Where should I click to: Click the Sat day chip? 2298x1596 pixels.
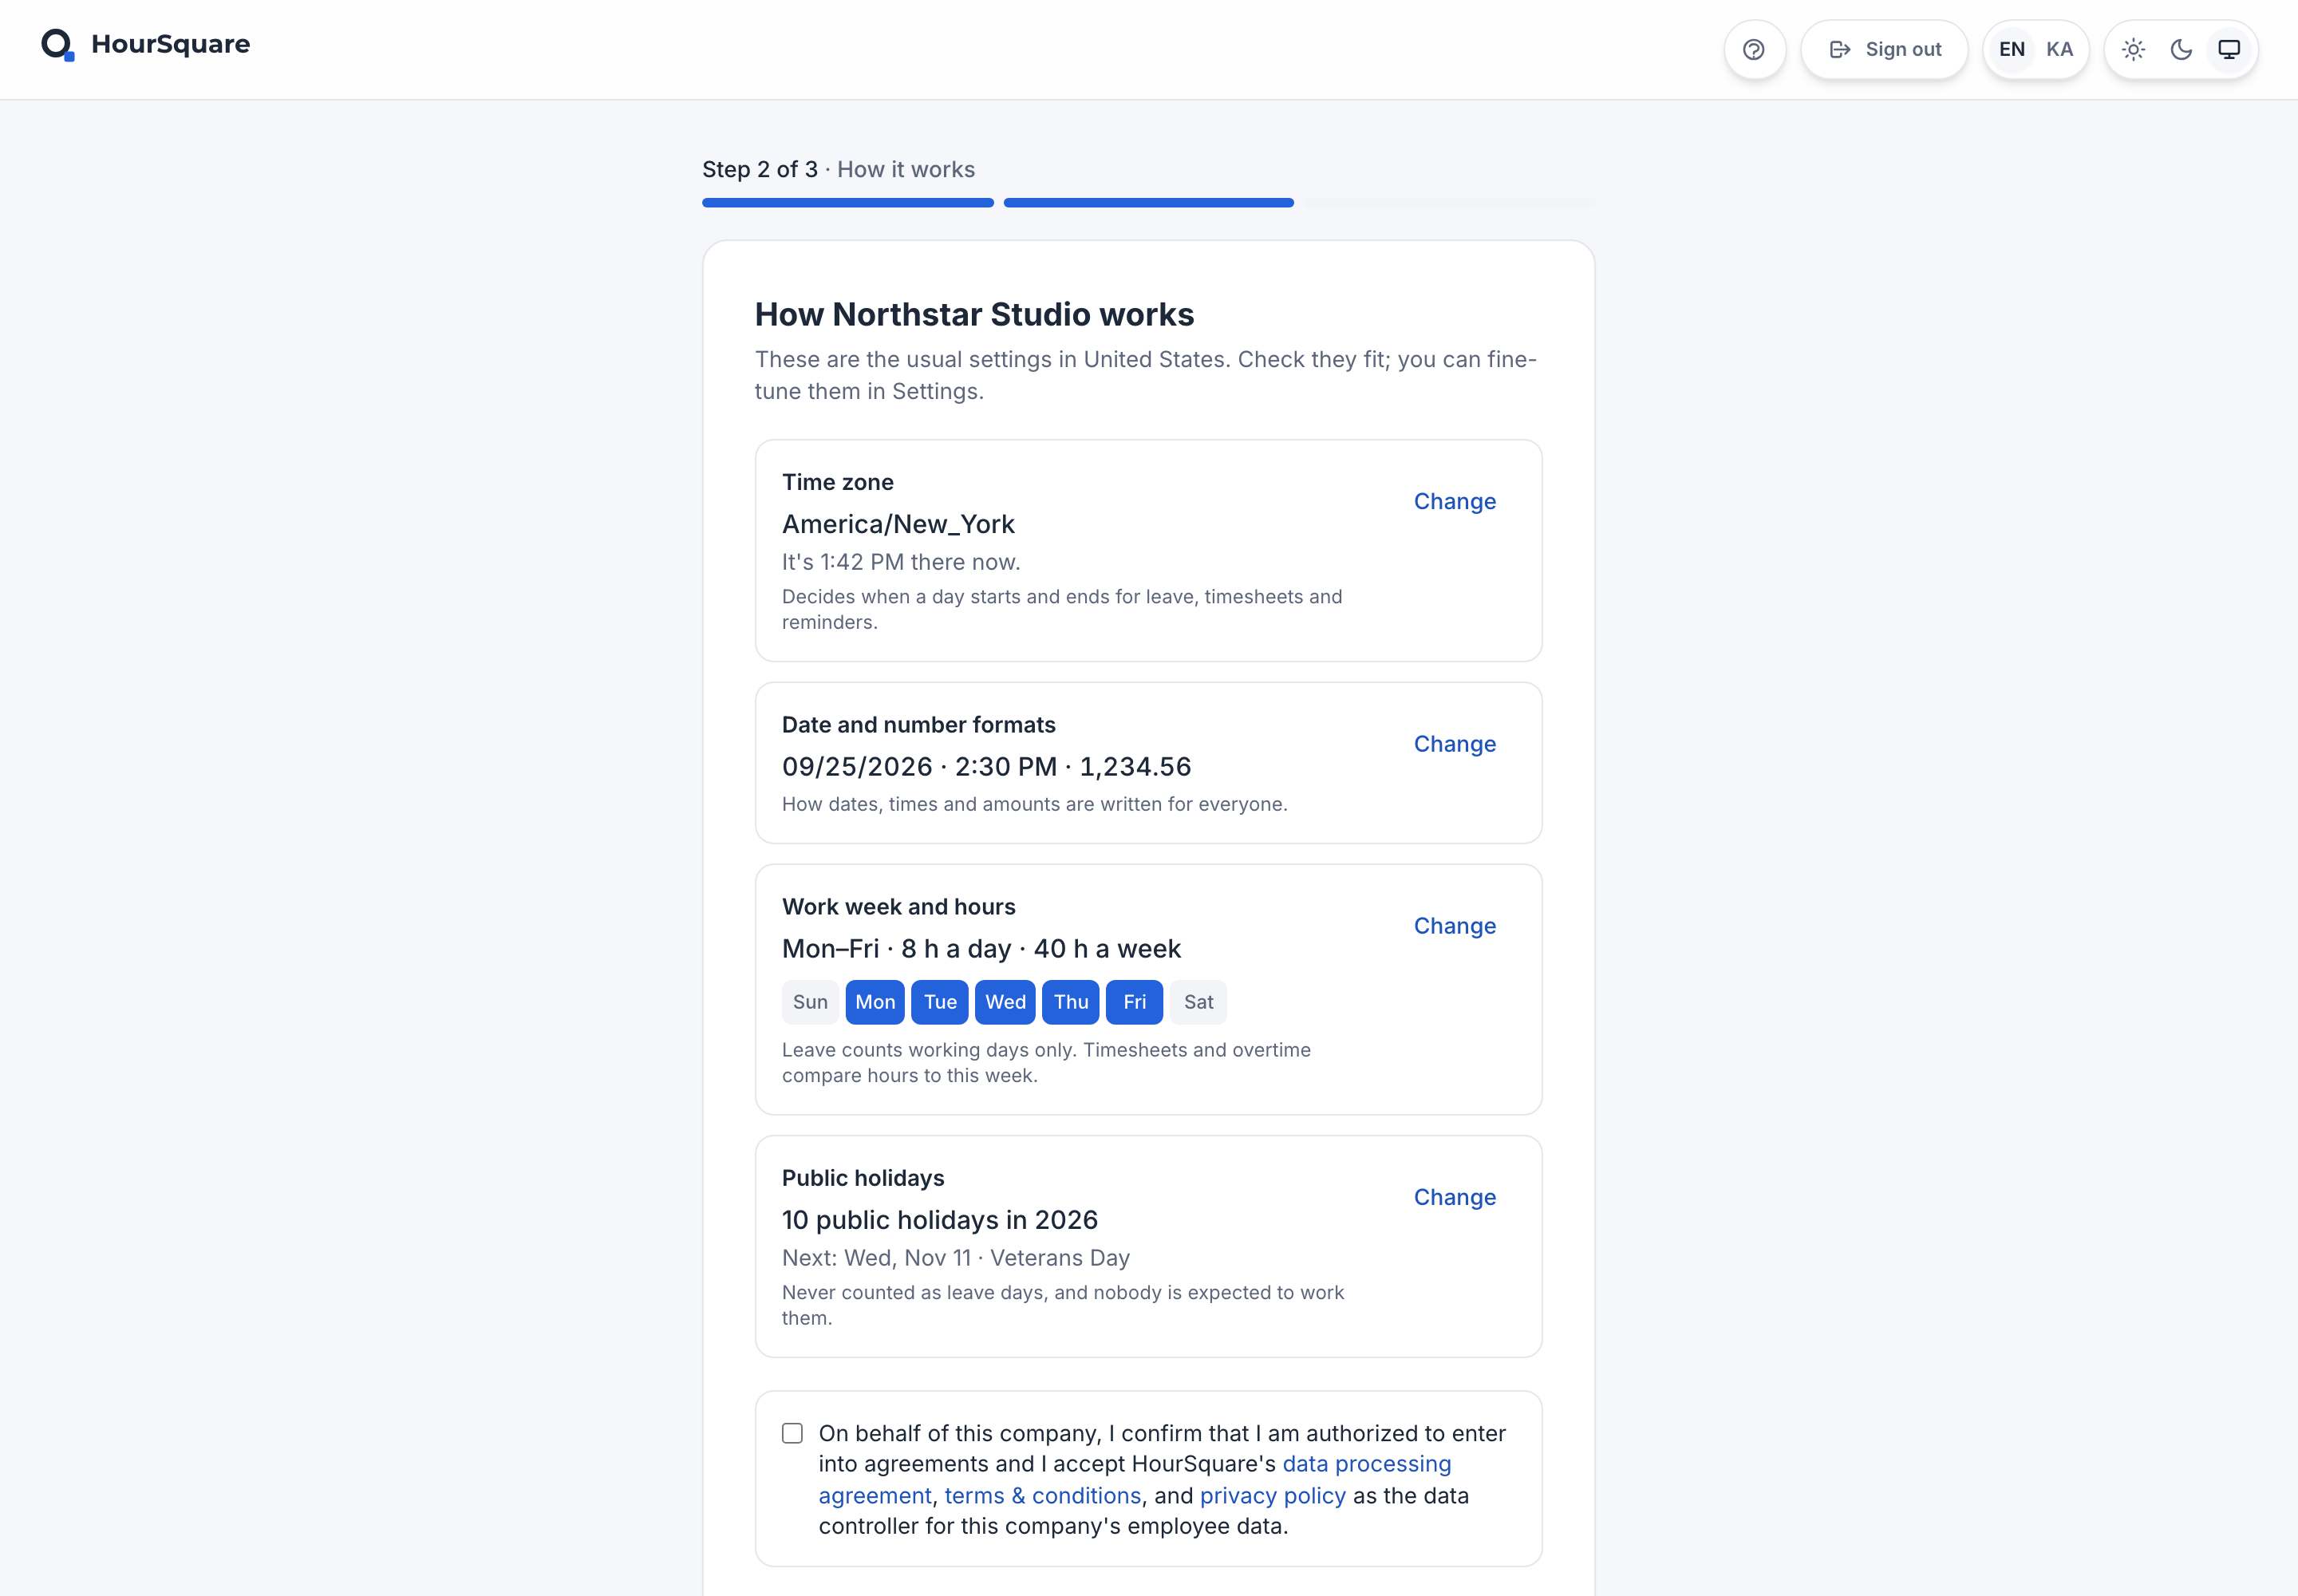[x=1198, y=1002]
